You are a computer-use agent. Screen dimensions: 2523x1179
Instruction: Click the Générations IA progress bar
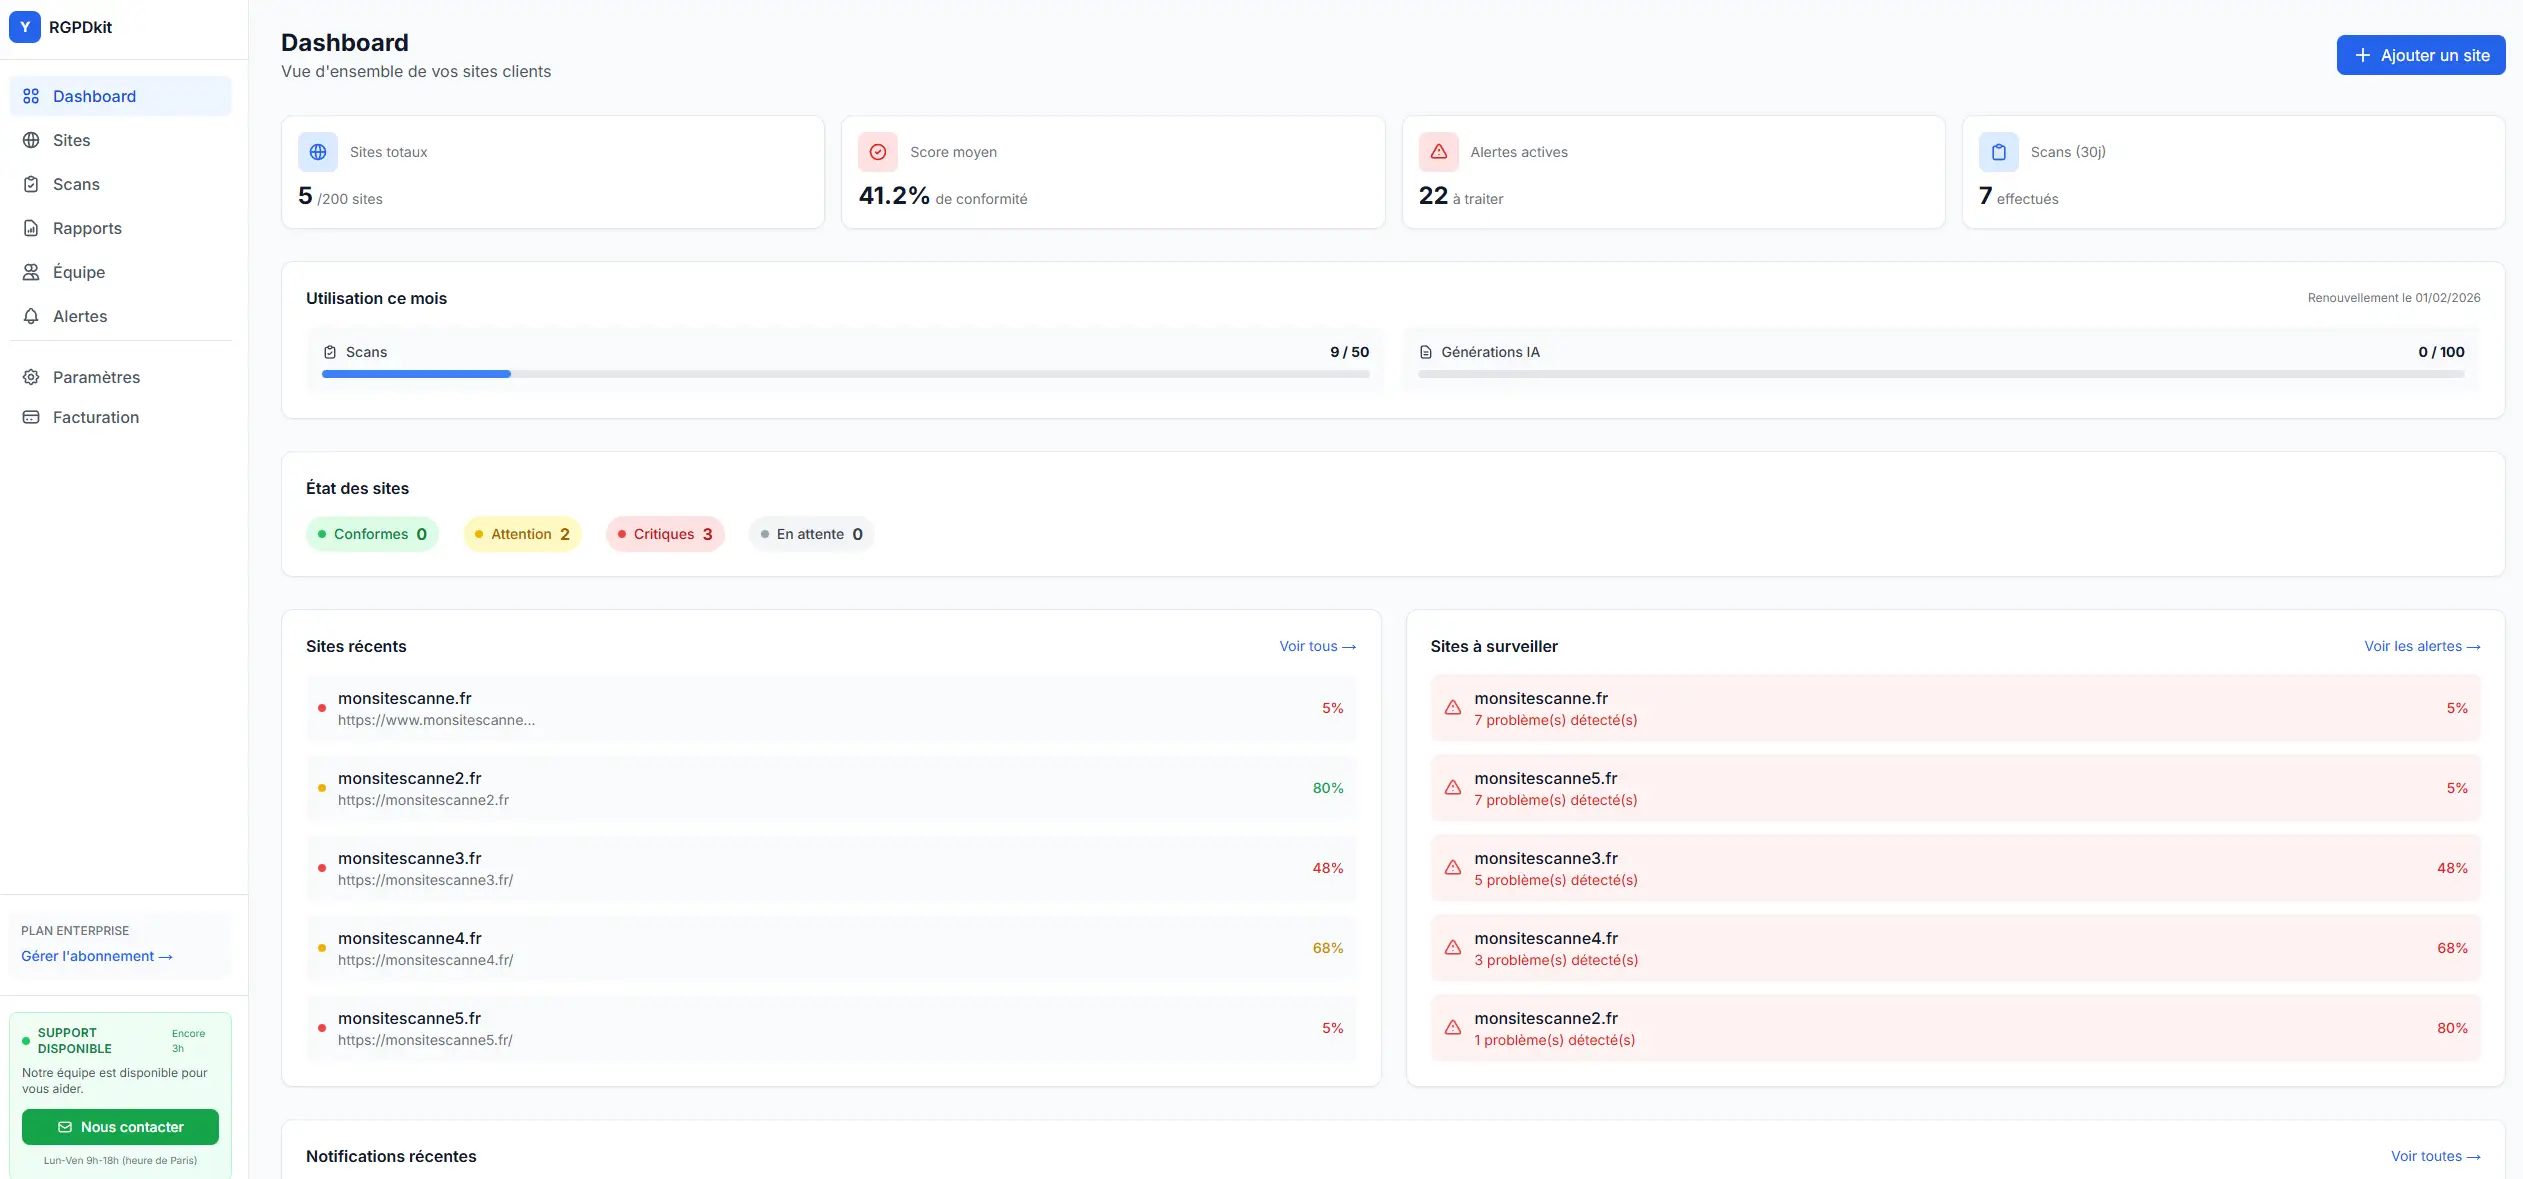point(1941,374)
